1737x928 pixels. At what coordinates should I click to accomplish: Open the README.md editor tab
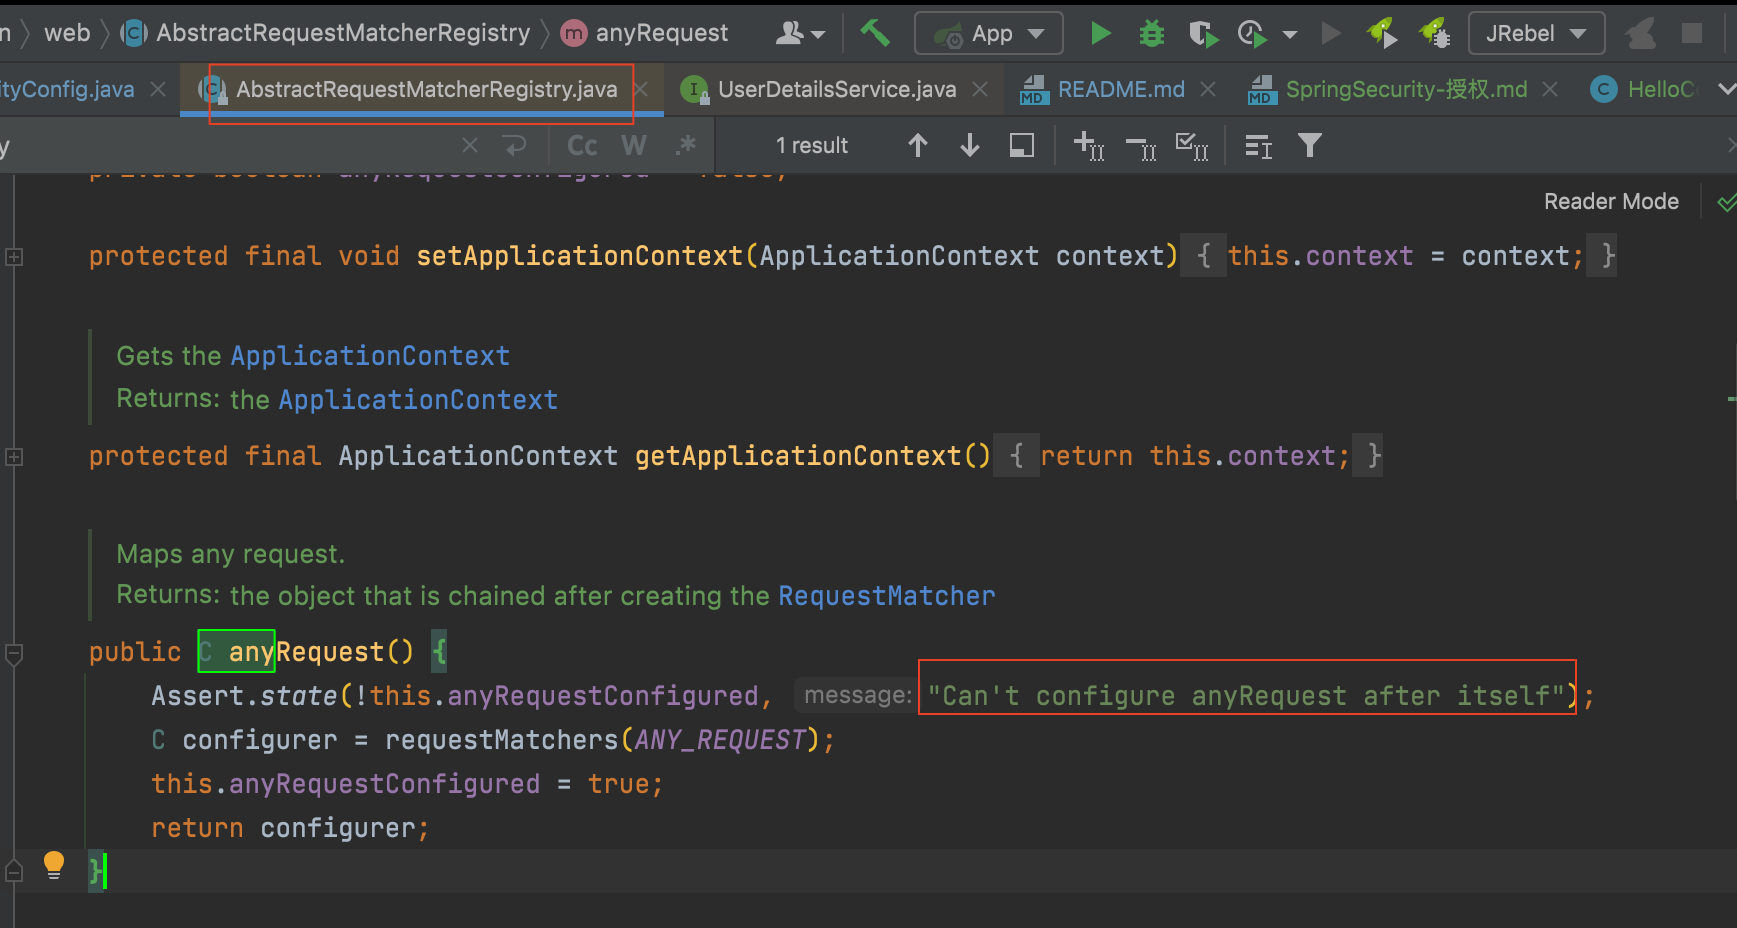click(1120, 90)
